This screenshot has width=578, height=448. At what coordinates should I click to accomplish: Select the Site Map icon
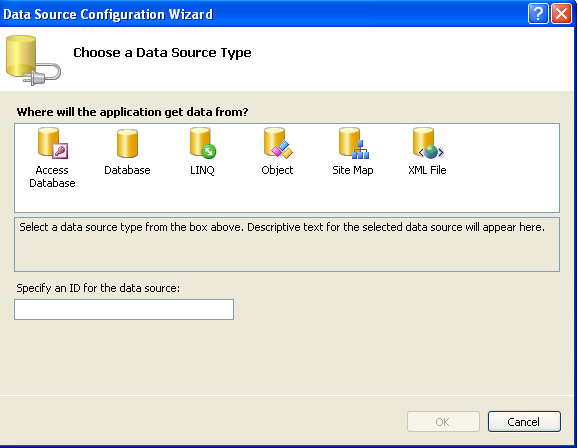pos(354,143)
